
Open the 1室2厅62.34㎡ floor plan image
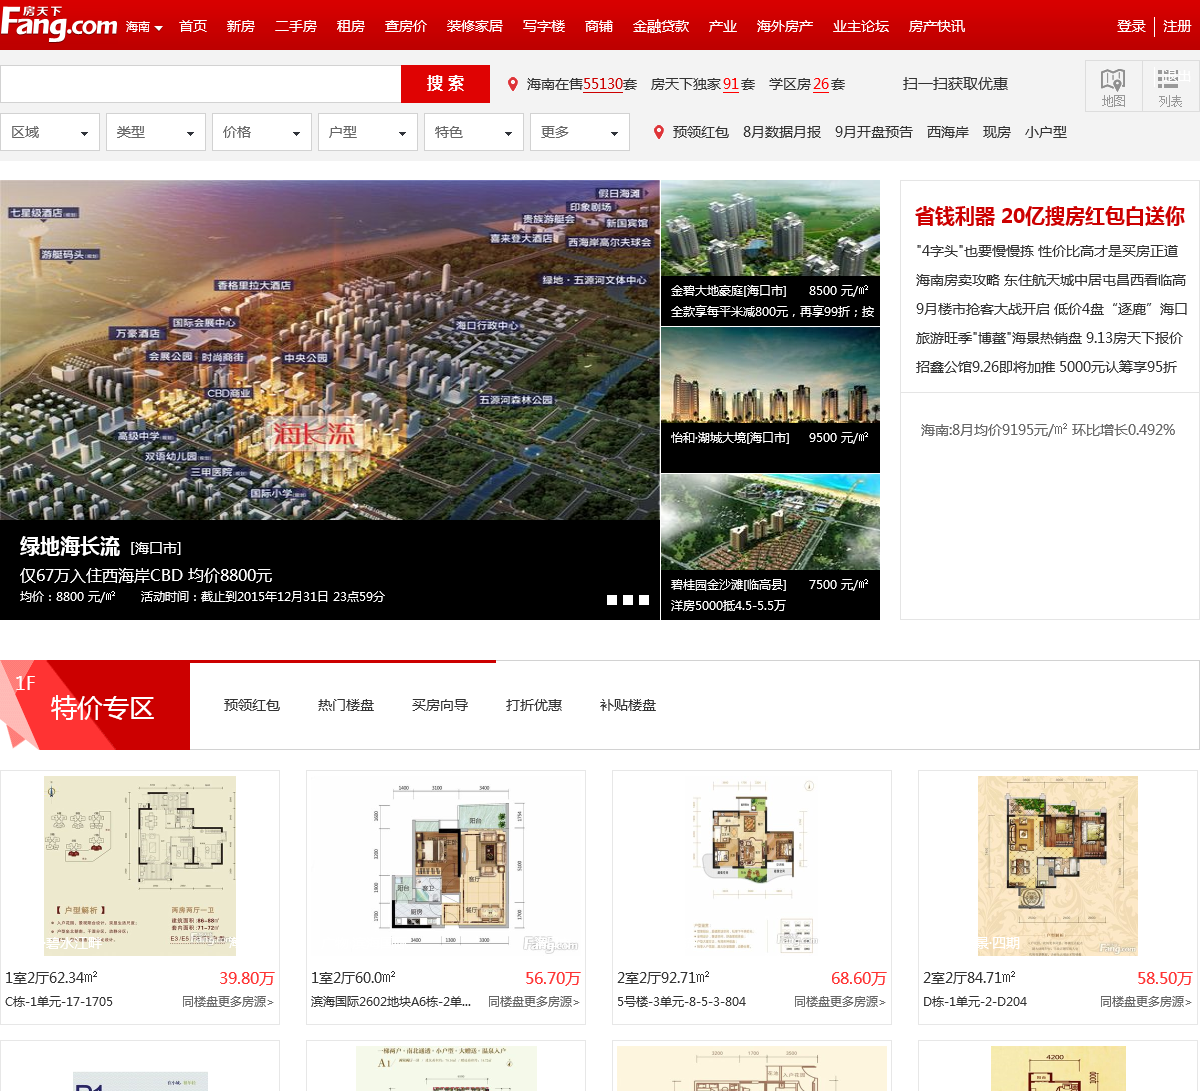pyautogui.click(x=140, y=866)
